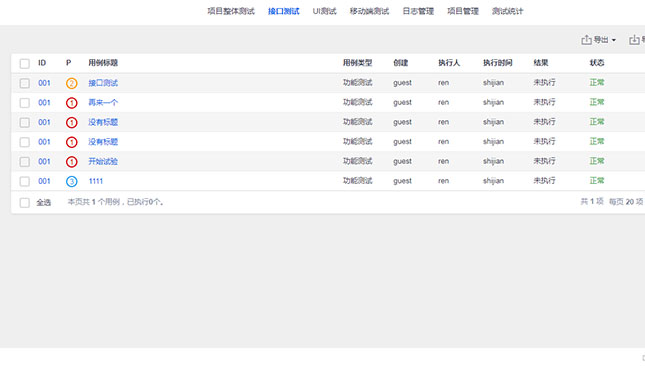Click the blue priority 3 badge for 1111
This screenshot has width=645, height=368.
[x=72, y=181]
